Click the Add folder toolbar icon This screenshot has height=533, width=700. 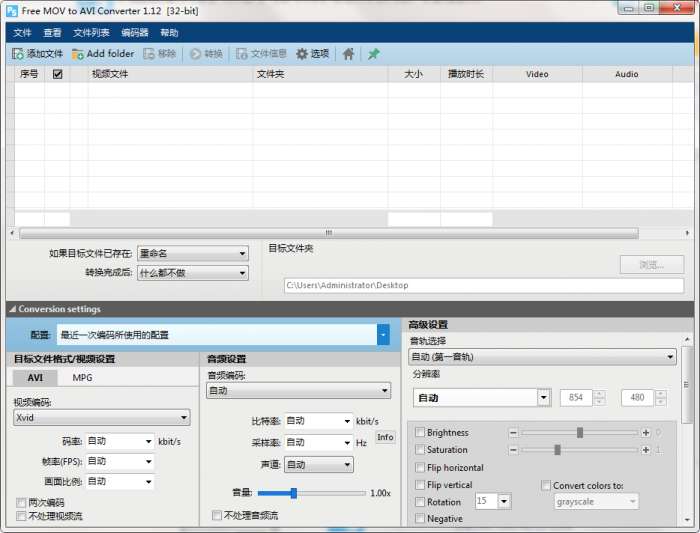tap(78, 54)
